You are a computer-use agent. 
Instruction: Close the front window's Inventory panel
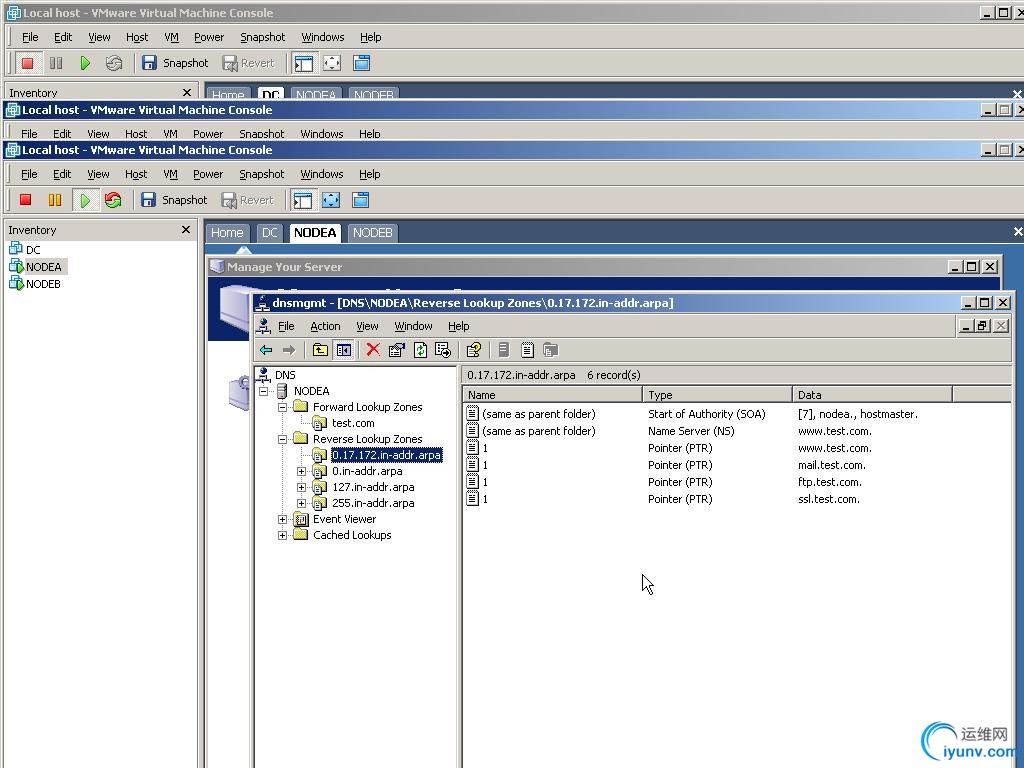[186, 230]
